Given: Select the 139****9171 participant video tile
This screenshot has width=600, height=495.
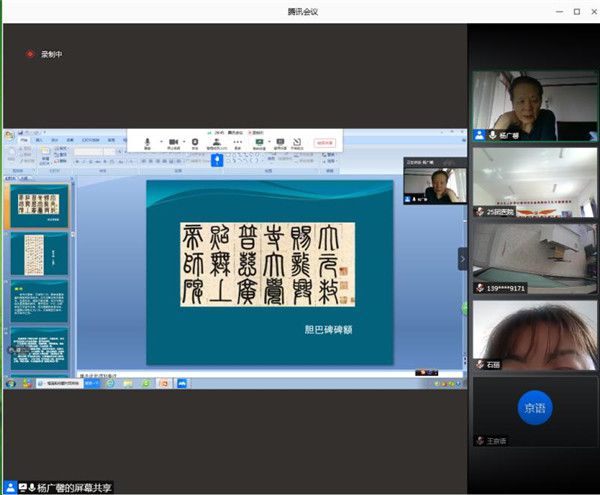Looking at the screenshot, I should coord(535,259).
